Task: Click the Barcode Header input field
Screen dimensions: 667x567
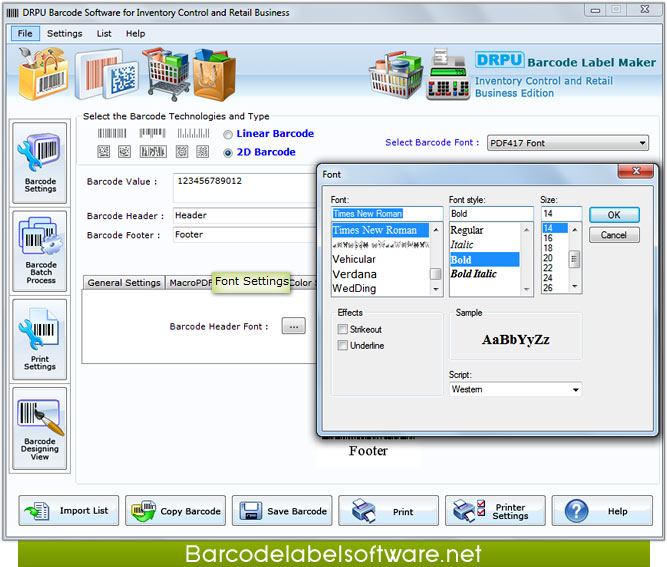Action: pyautogui.click(x=245, y=216)
